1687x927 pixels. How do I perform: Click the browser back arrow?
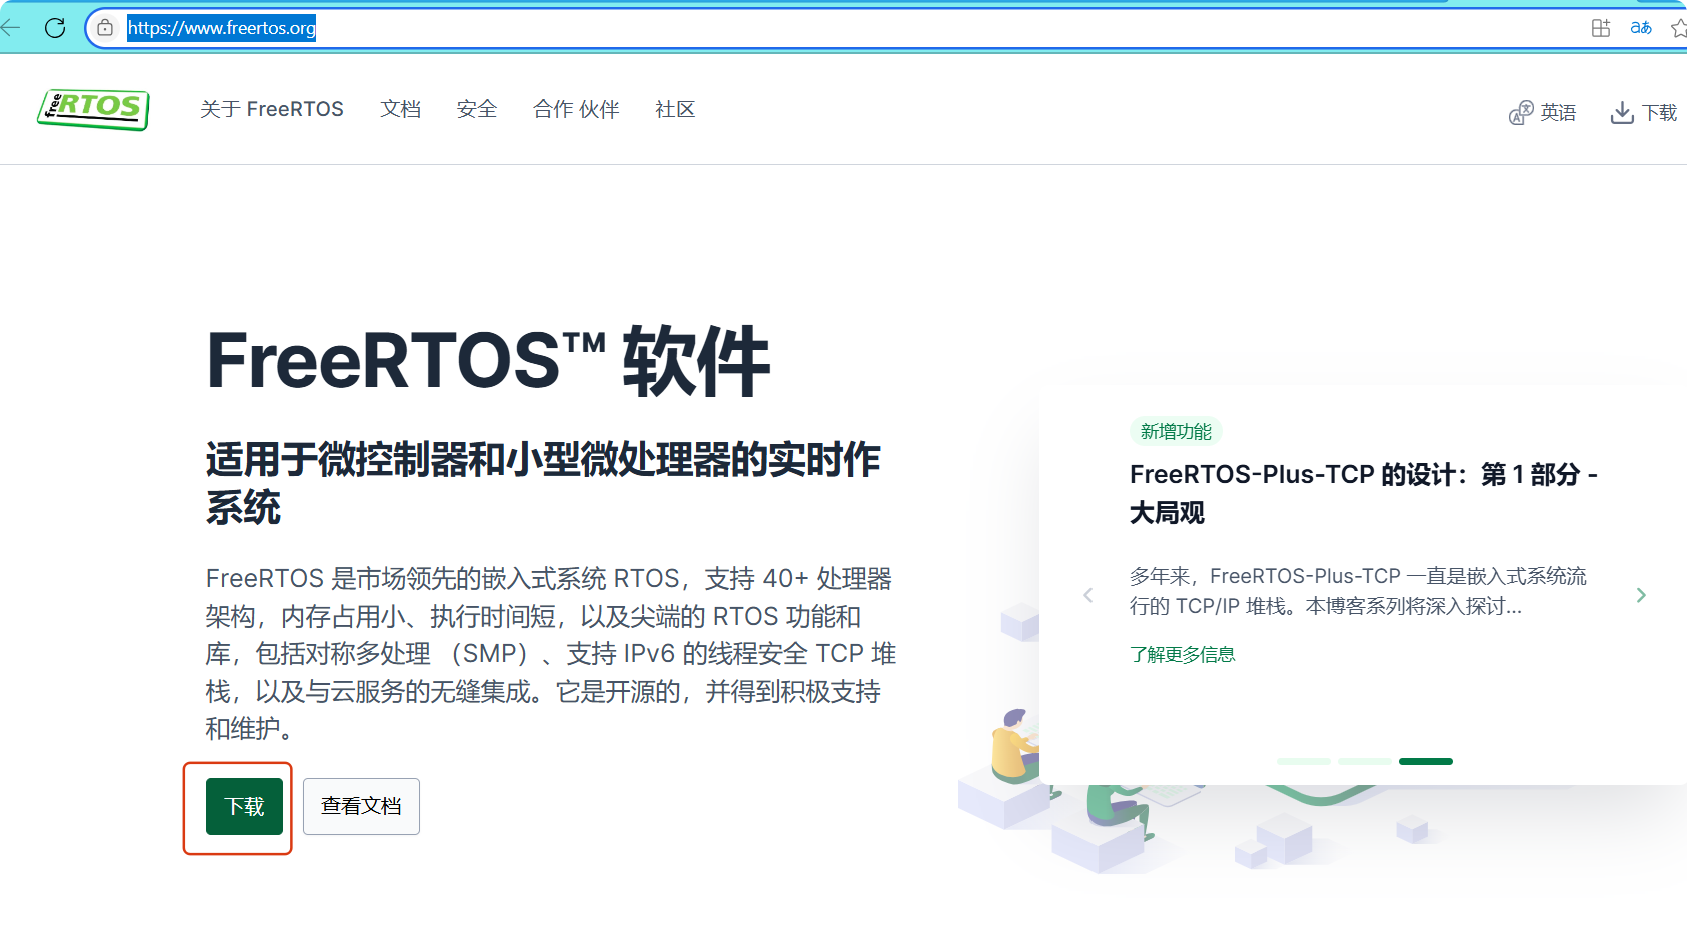pos(10,28)
